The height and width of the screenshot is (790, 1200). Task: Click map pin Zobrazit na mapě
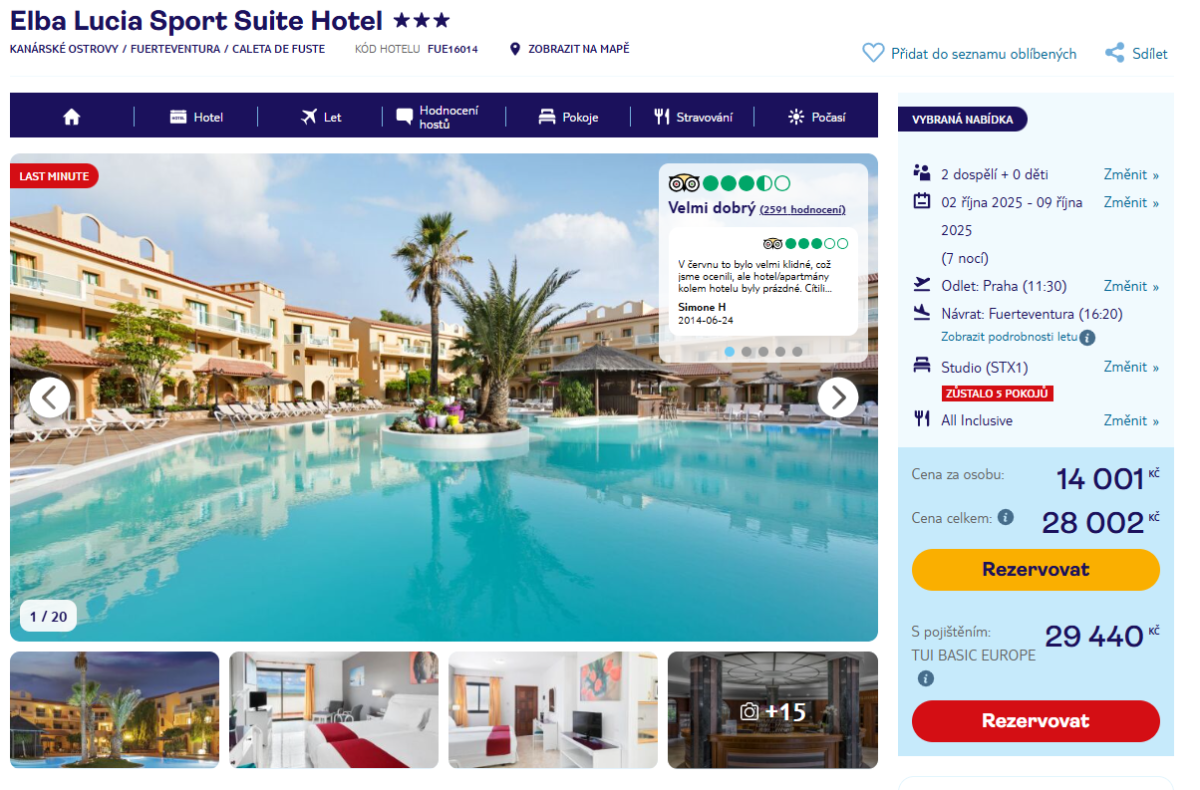tap(515, 49)
